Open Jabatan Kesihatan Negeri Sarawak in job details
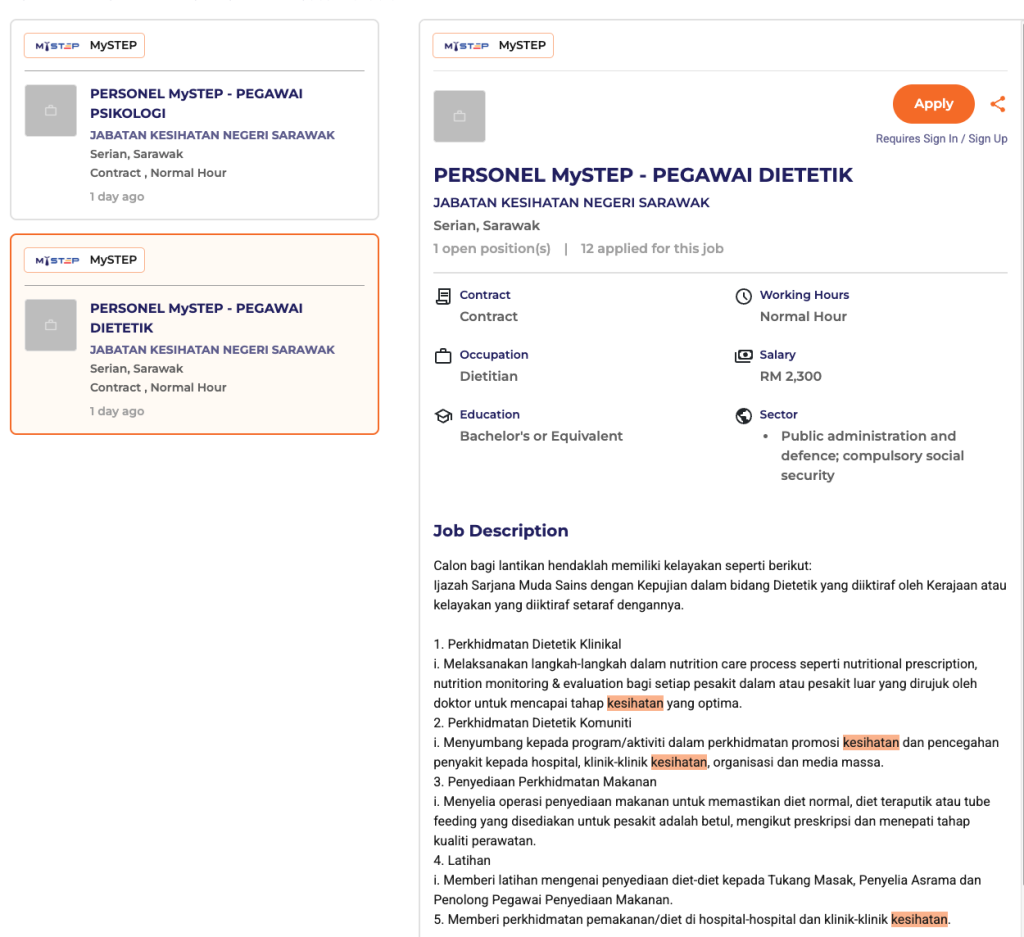The image size is (1024, 937). coord(571,202)
